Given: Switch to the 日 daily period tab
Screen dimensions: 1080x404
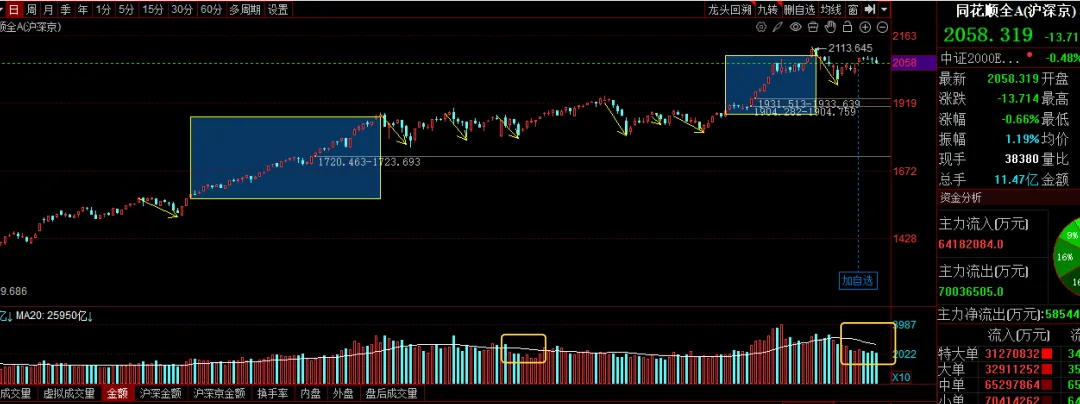Looking at the screenshot, I should [x=14, y=10].
